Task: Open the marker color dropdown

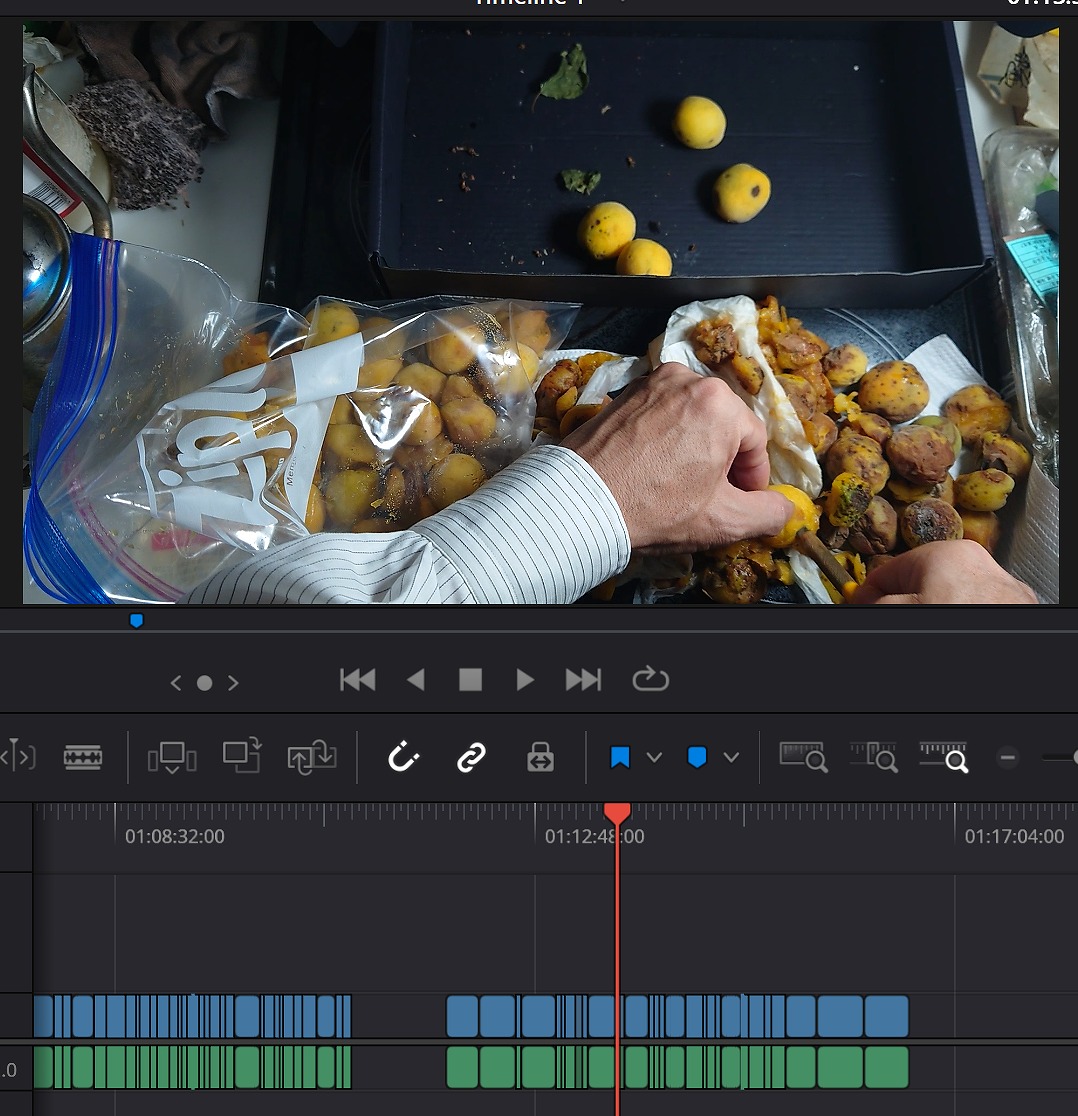Action: 731,757
